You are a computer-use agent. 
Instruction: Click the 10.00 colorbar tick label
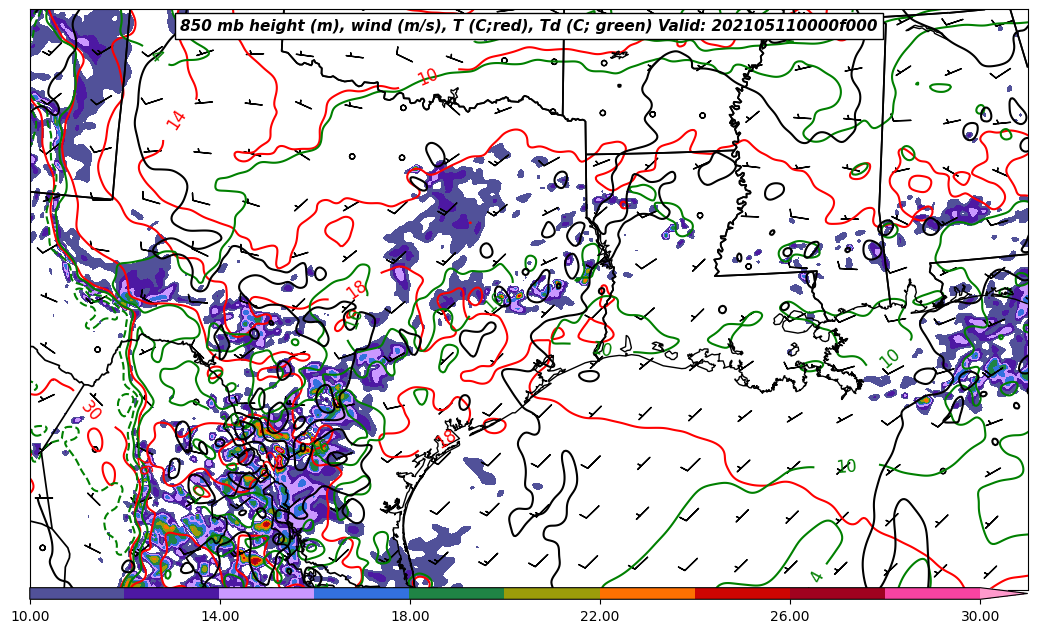pos(30,616)
